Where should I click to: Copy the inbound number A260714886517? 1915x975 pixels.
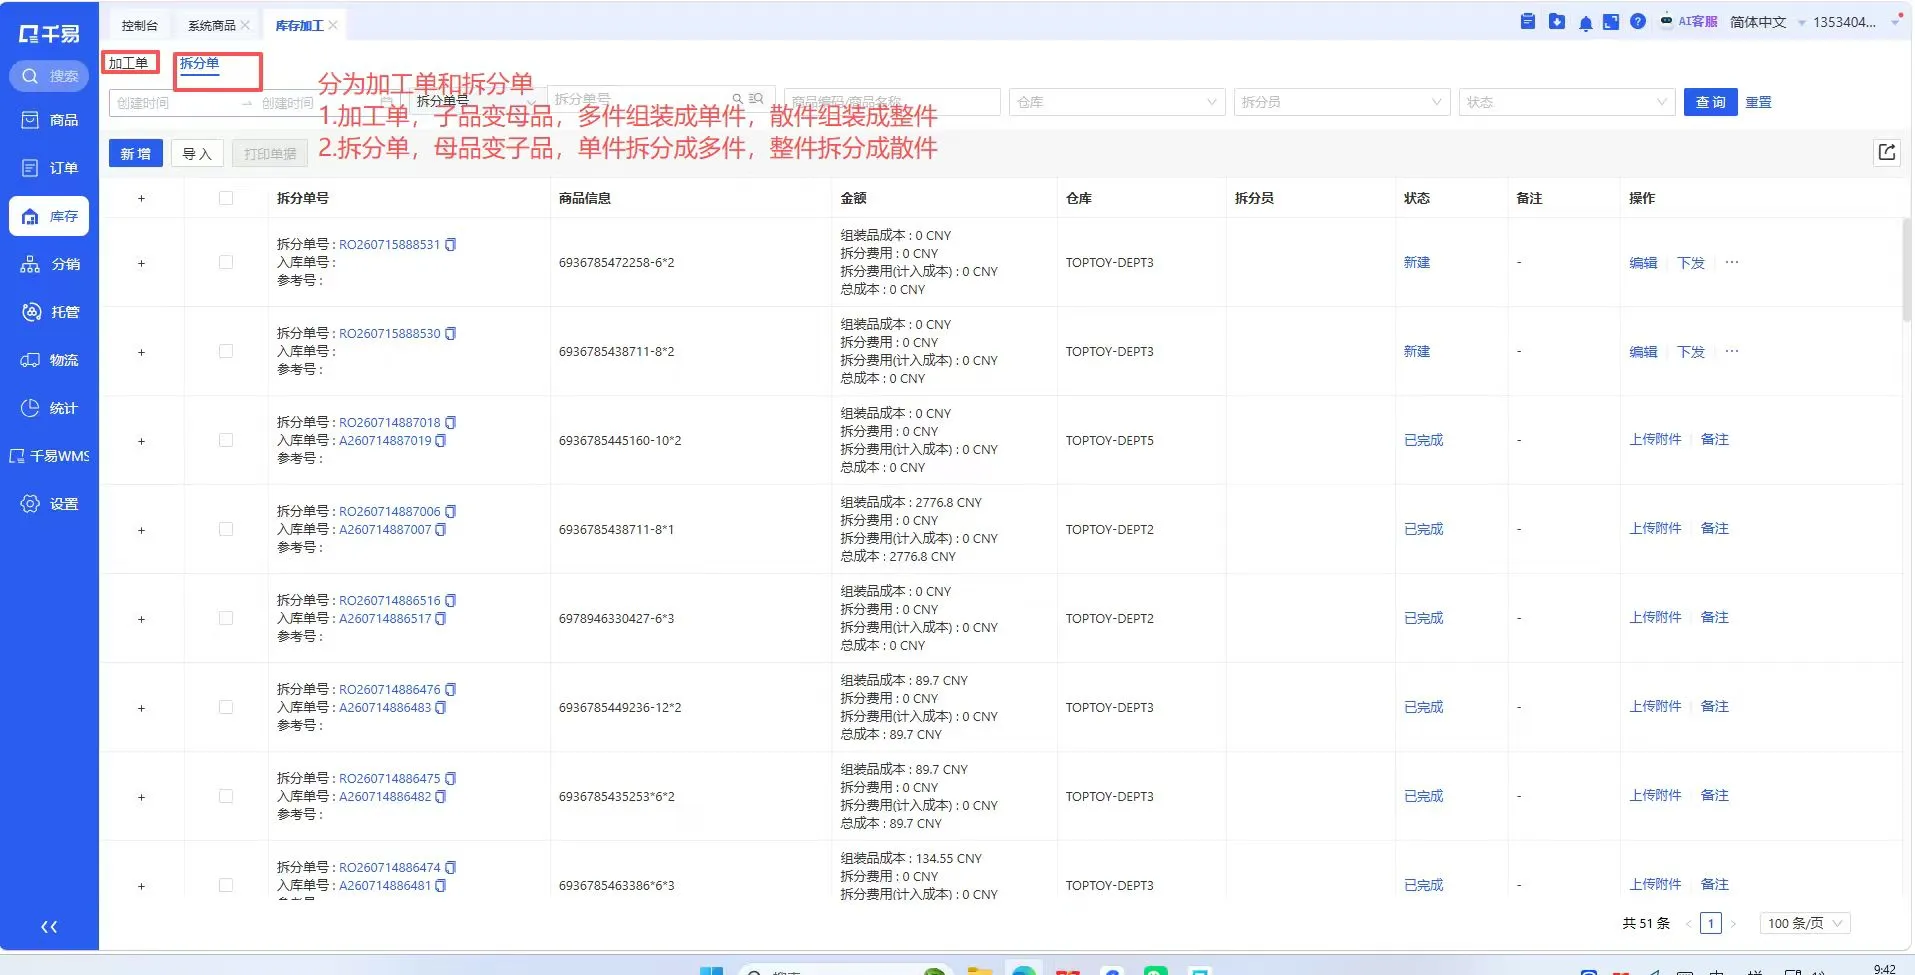click(441, 619)
